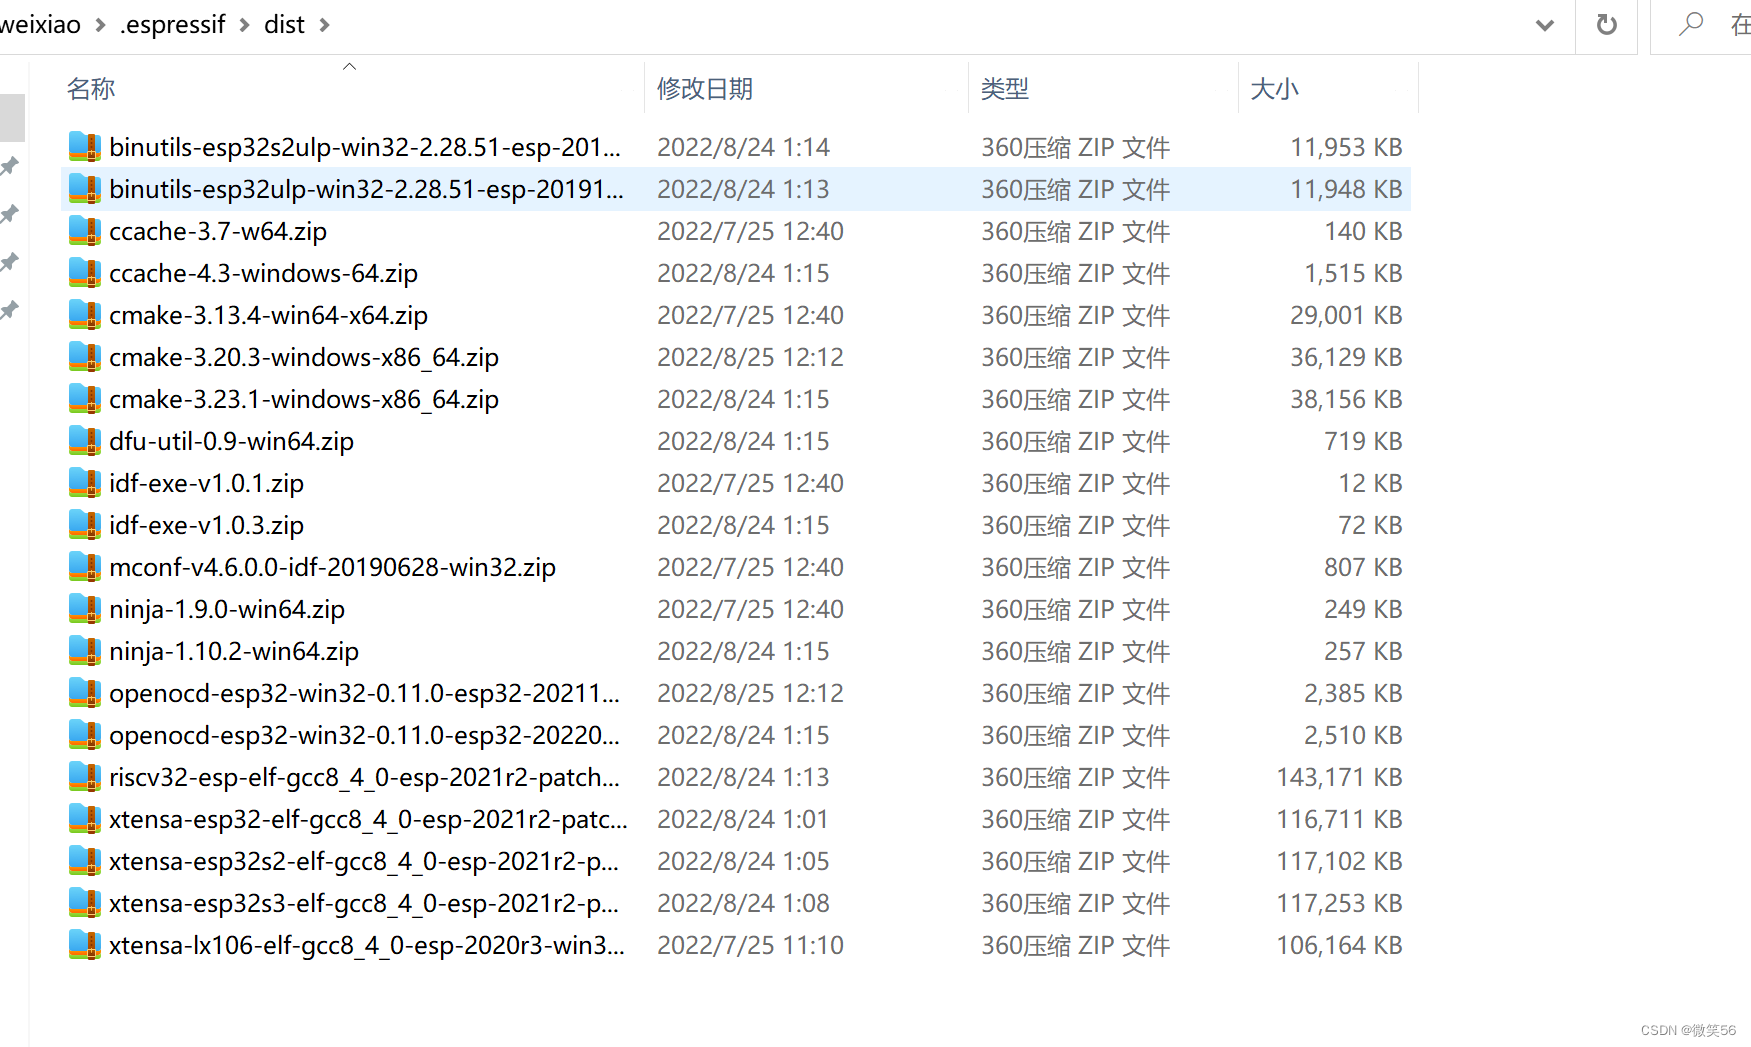Select file cmake-3.13.4-win64-x64.zip
Screen dimensions: 1751x1047
[x=268, y=315]
